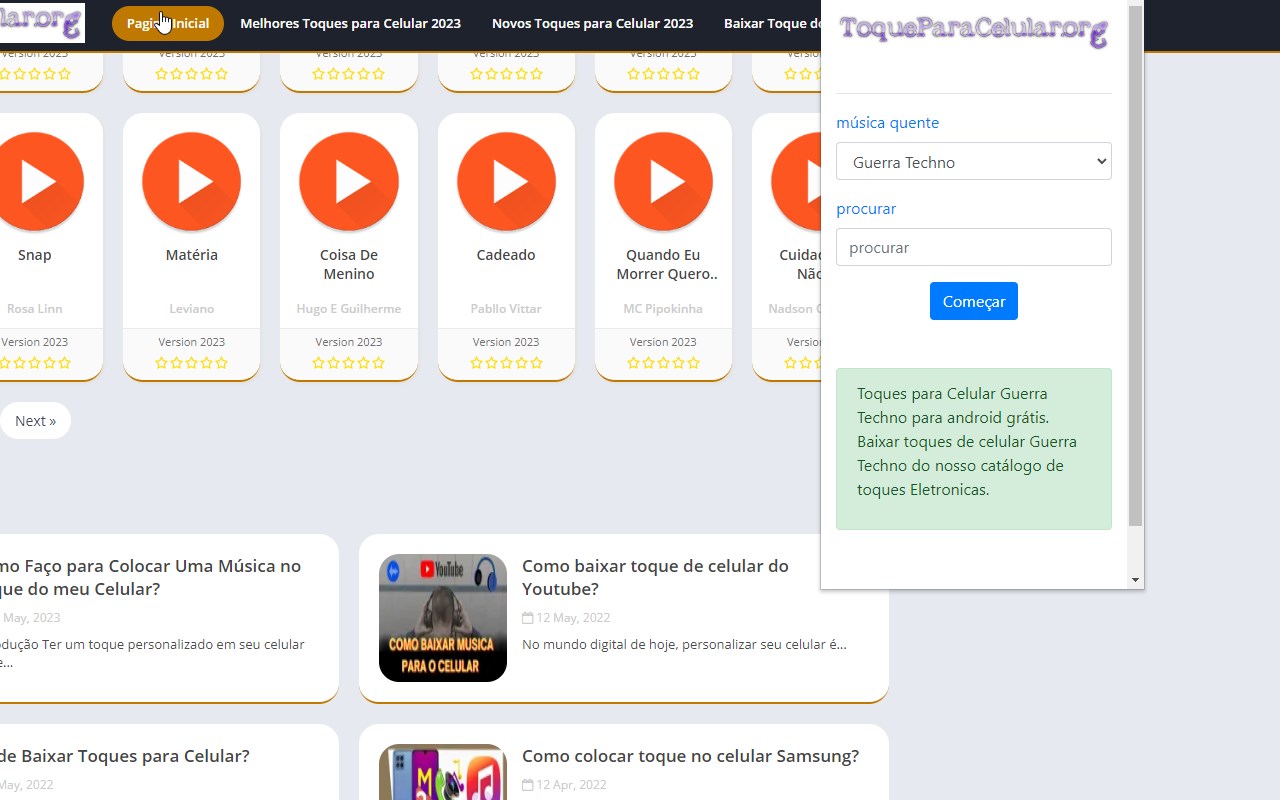The height and width of the screenshot is (800, 1280).
Task: Open the Coisa De Menino title link
Action: [x=349, y=264]
